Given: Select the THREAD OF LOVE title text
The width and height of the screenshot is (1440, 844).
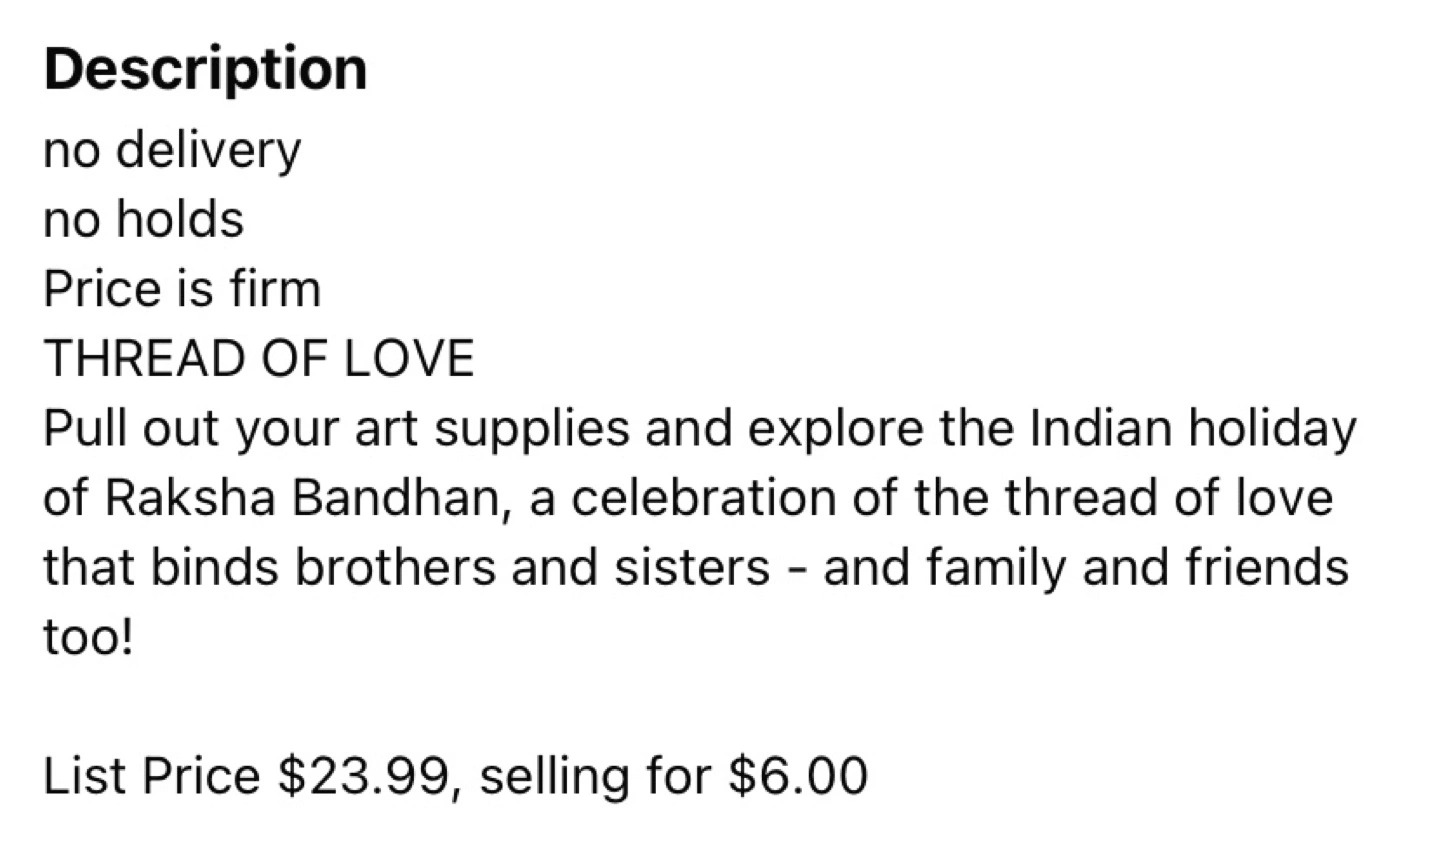Looking at the screenshot, I should tap(259, 359).
